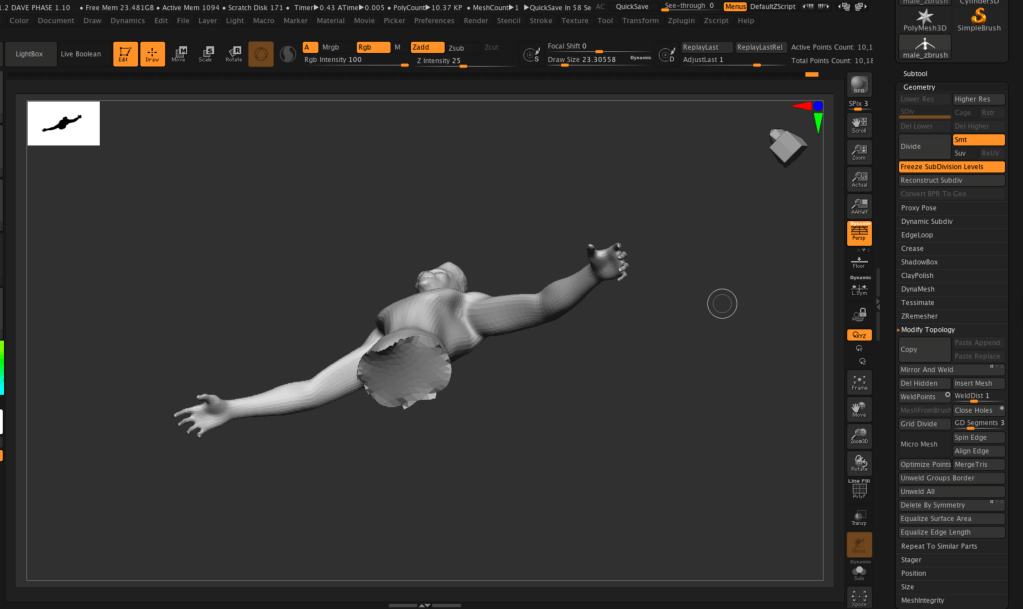Open the Zplugin menu
Viewport: 1023px width, 609px height.
pyautogui.click(x=681, y=21)
